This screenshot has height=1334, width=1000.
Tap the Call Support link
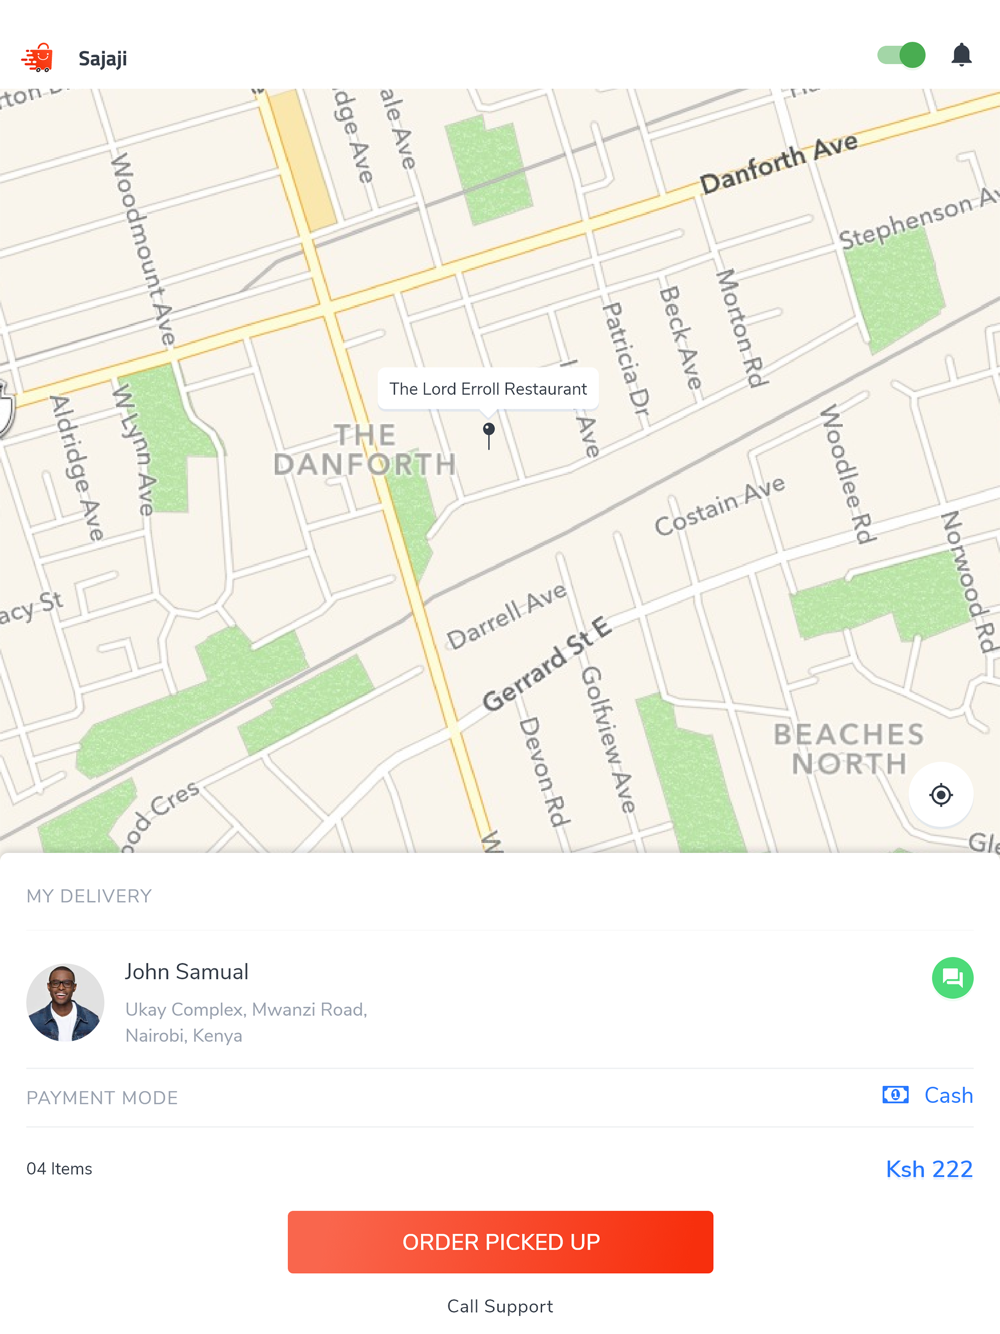500,1306
